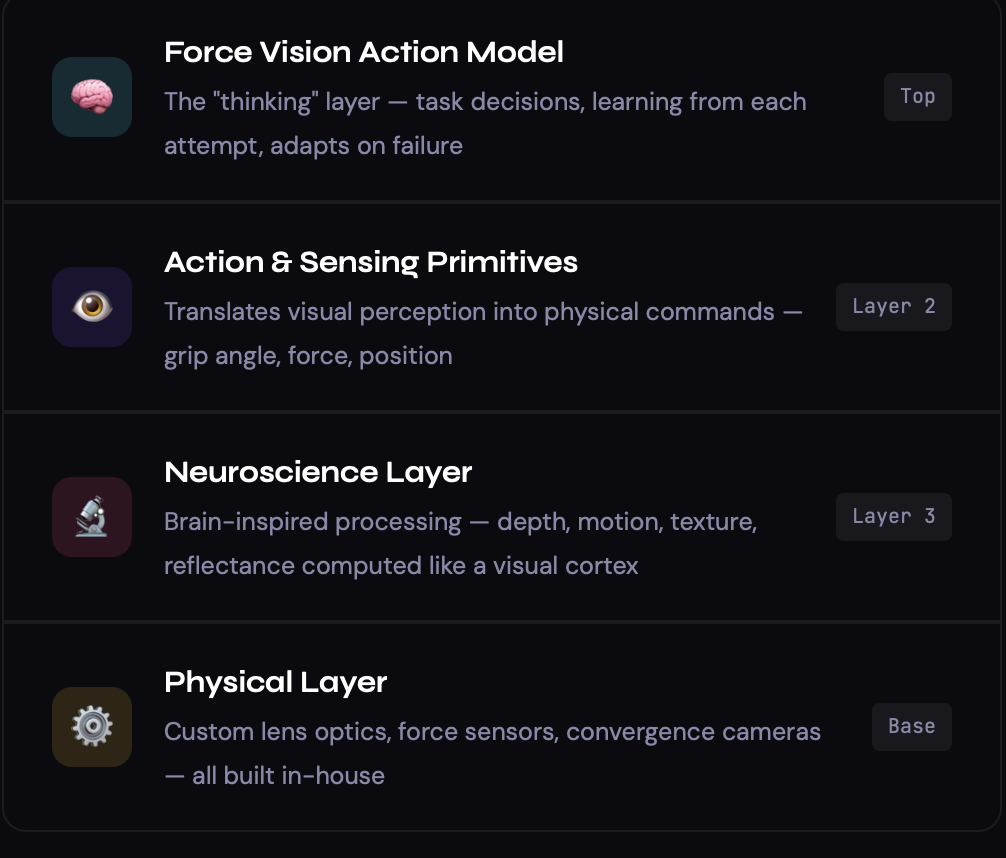Click the brain-inspired processing description
Screen dimensions: 1006x858
(x=460, y=522)
